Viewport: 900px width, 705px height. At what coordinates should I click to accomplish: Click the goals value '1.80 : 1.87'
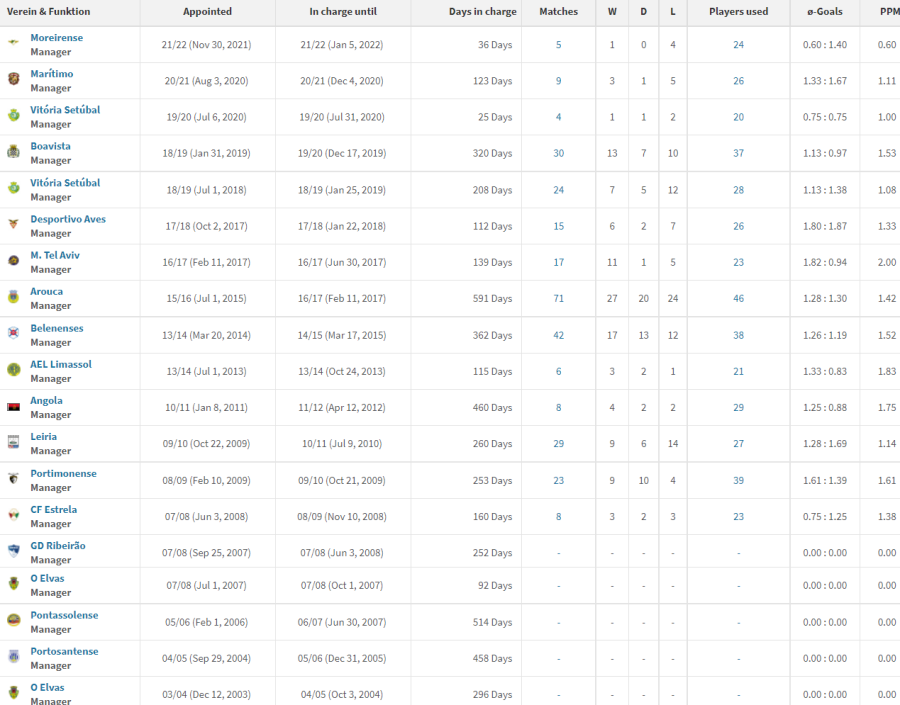pos(825,226)
